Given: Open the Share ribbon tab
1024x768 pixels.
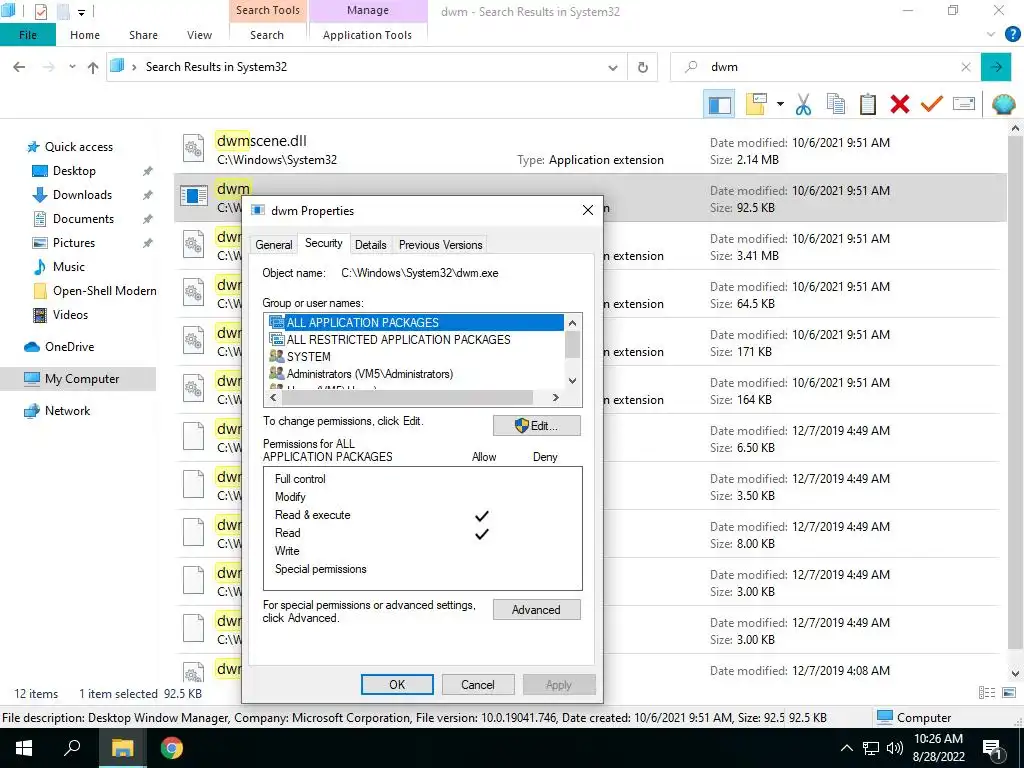Looking at the screenshot, I should (143, 35).
